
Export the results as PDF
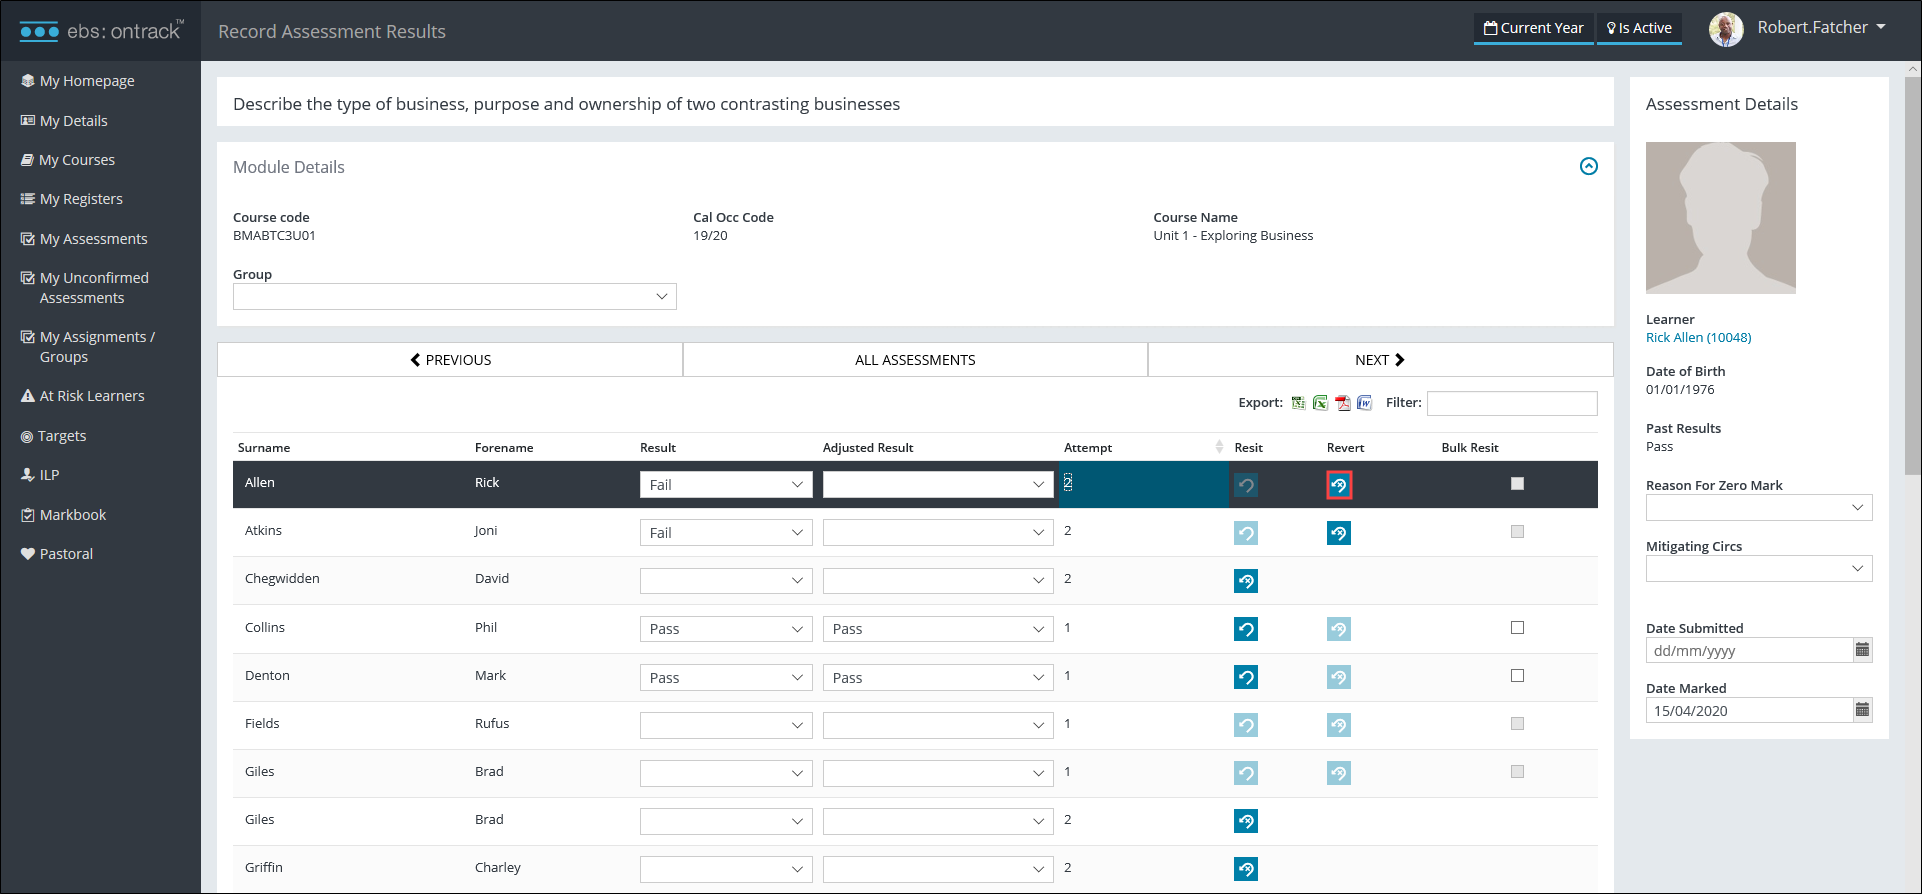pyautogui.click(x=1342, y=403)
